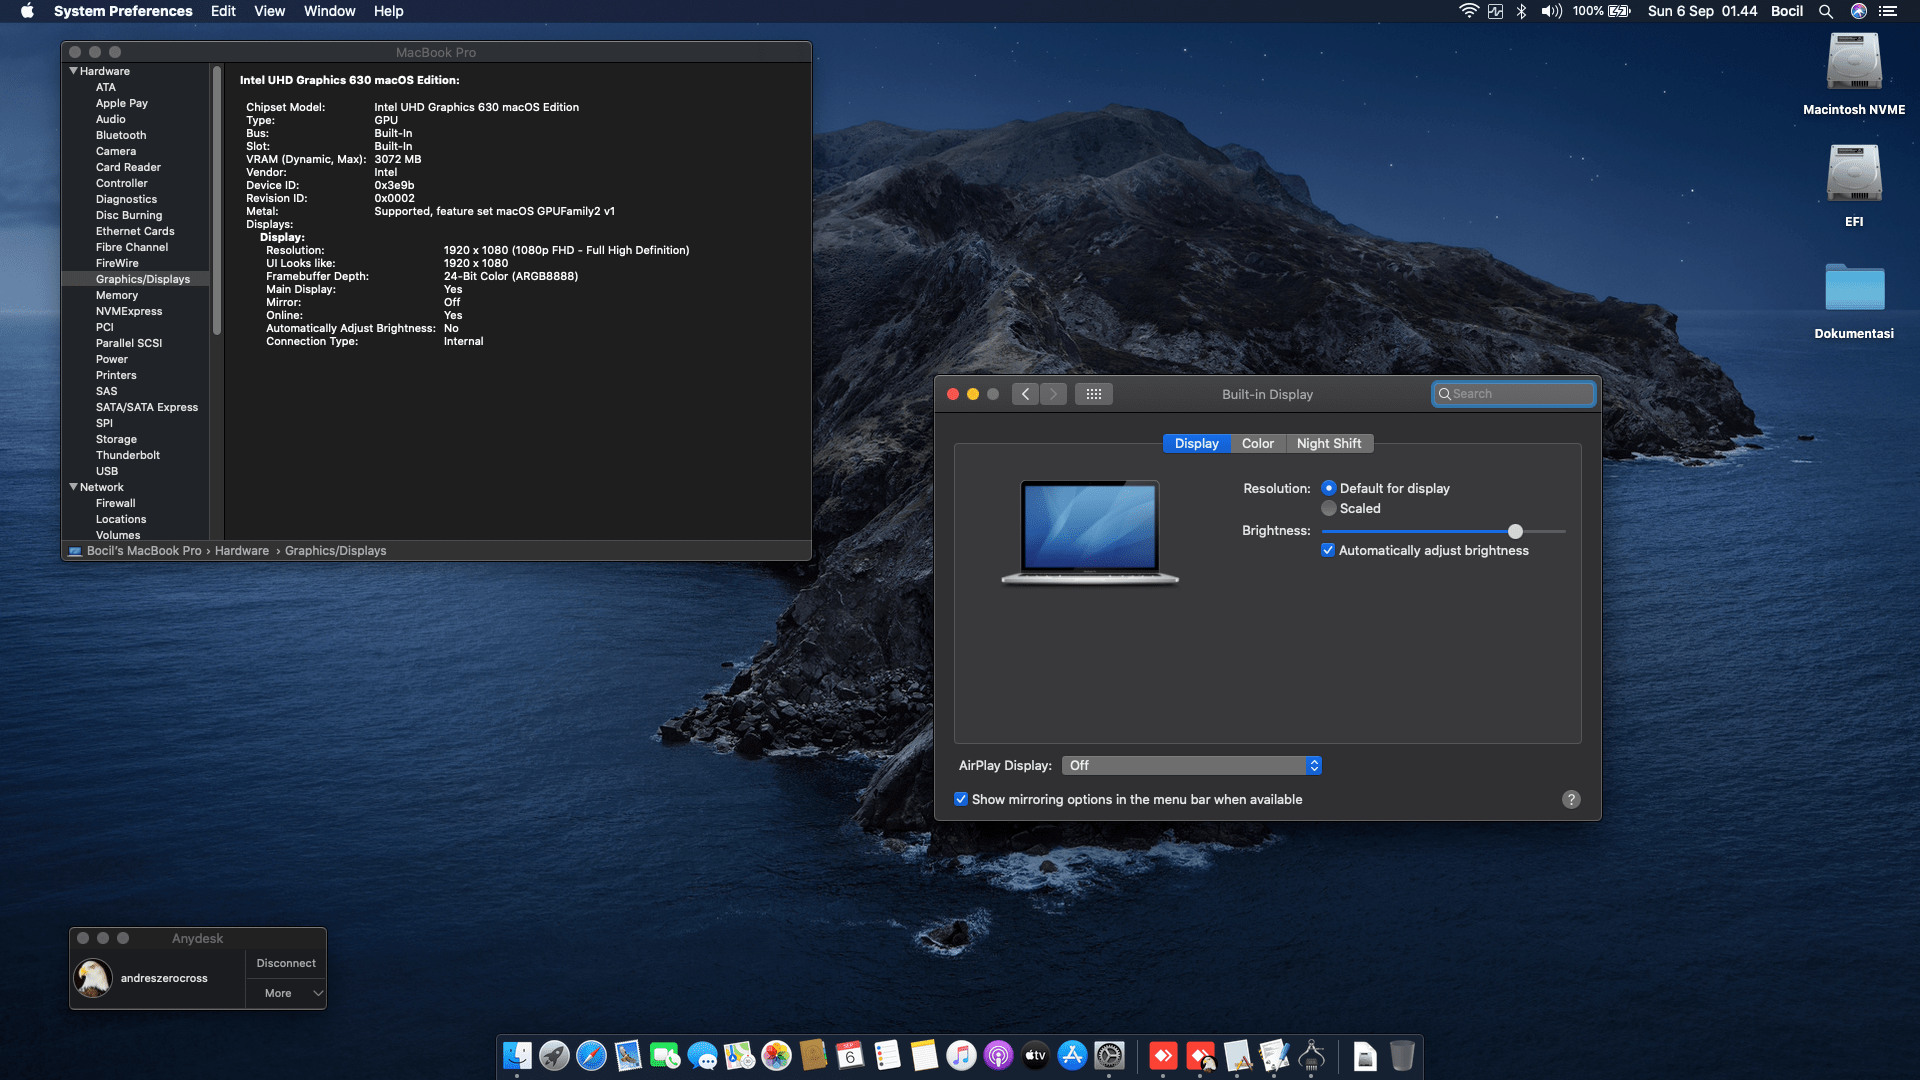Open Messages from the dock
The image size is (1920, 1080).
(x=702, y=1055)
